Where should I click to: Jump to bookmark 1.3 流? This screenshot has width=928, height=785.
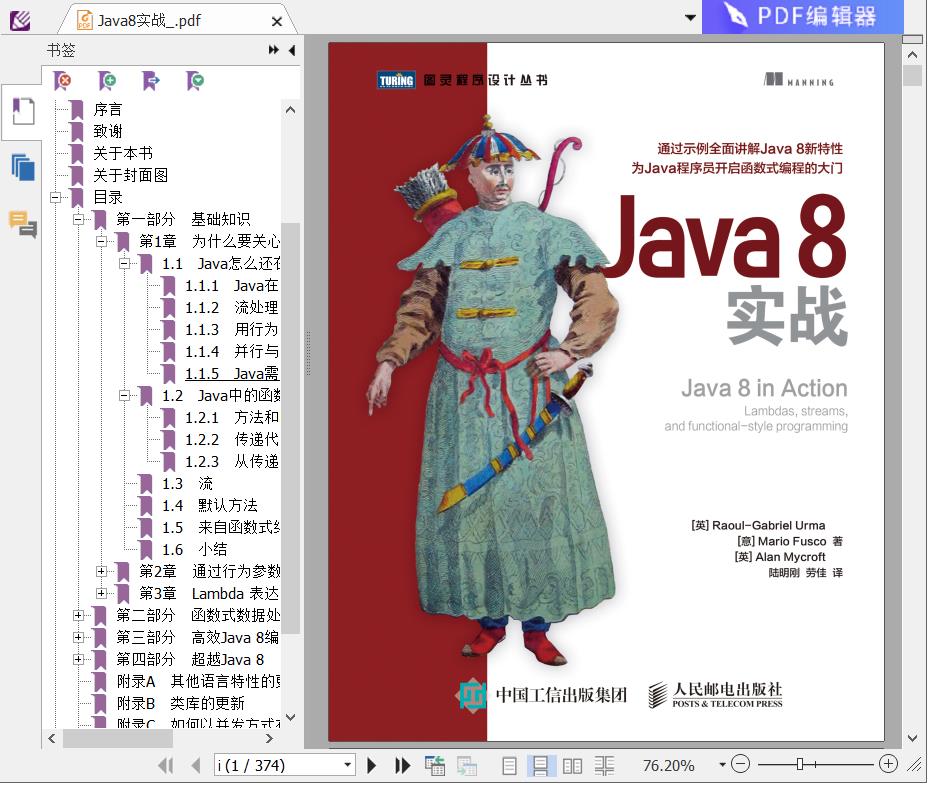(x=187, y=484)
